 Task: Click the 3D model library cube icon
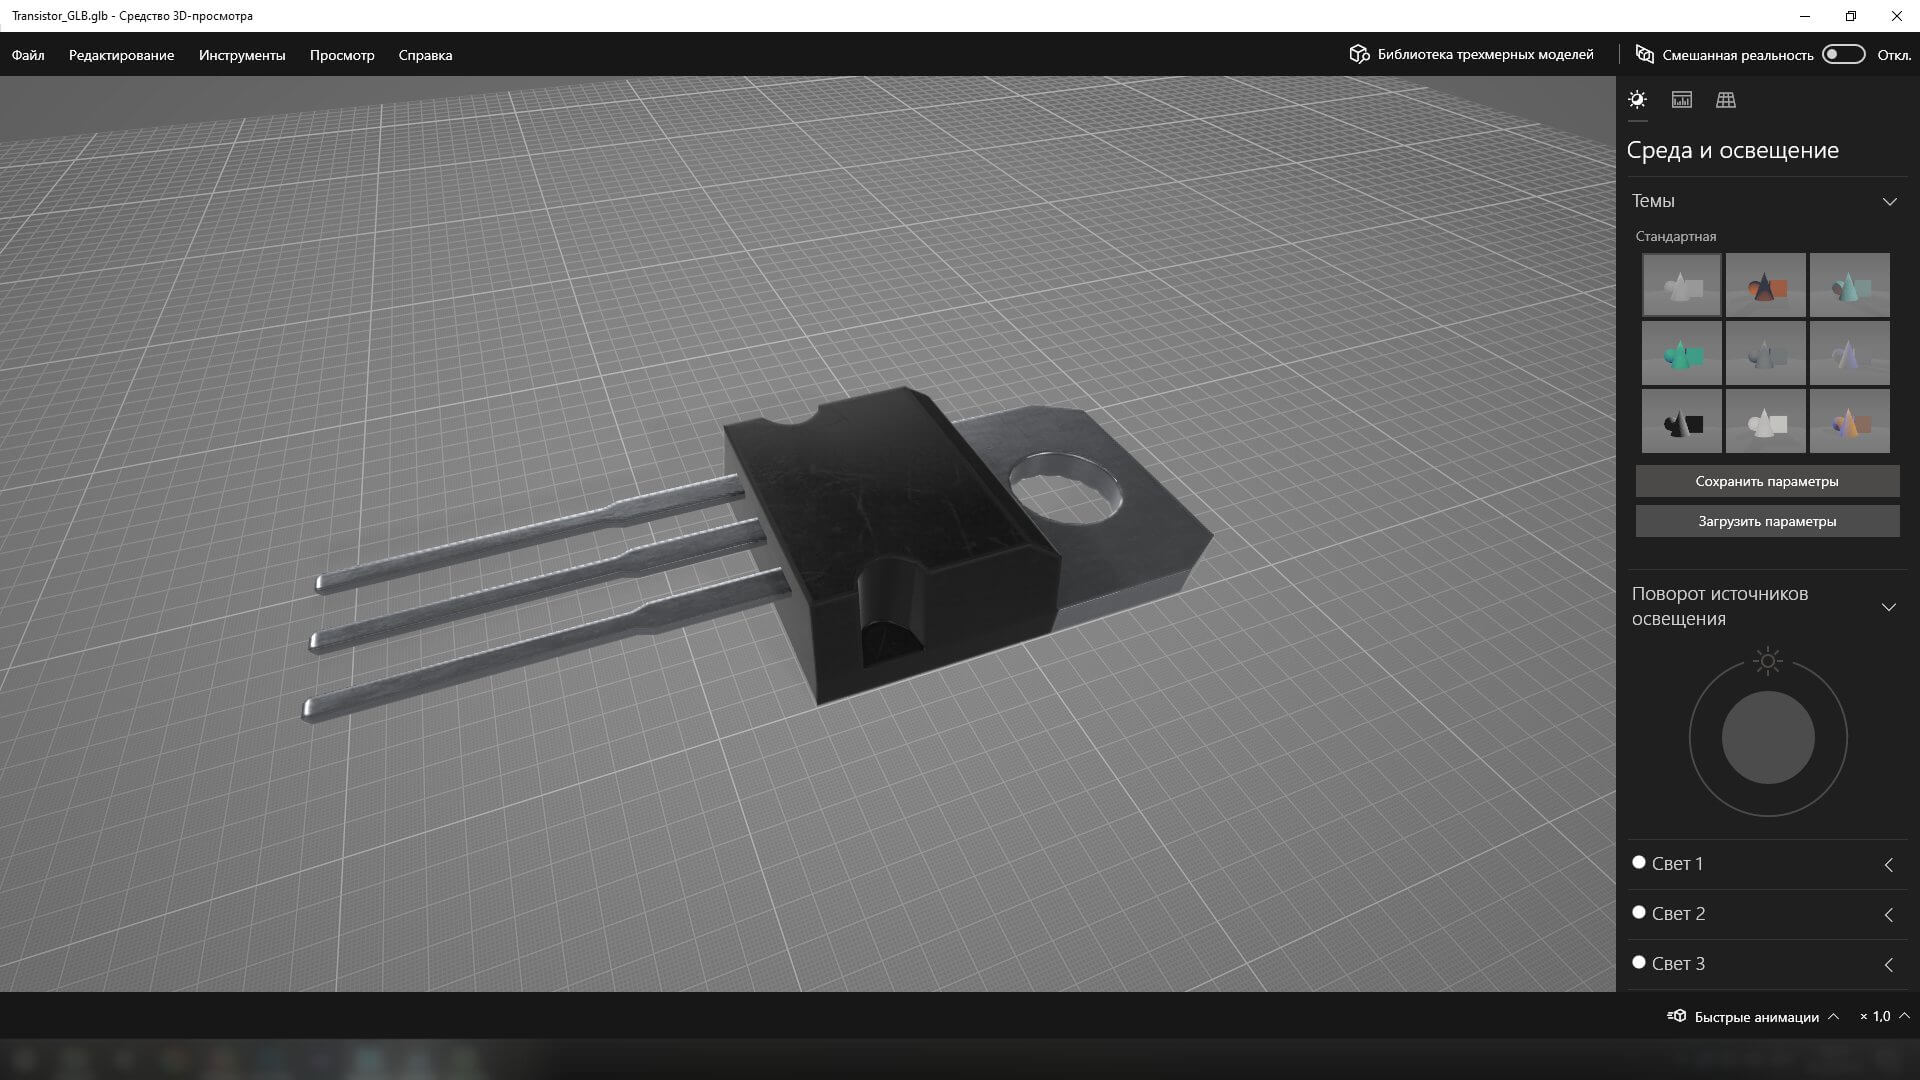pos(1359,54)
